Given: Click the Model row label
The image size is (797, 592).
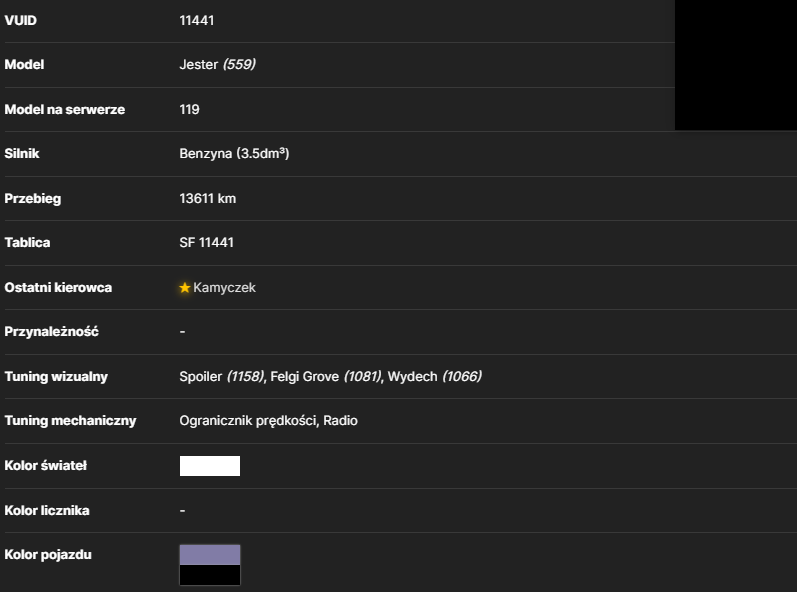Looking at the screenshot, I should [24, 65].
